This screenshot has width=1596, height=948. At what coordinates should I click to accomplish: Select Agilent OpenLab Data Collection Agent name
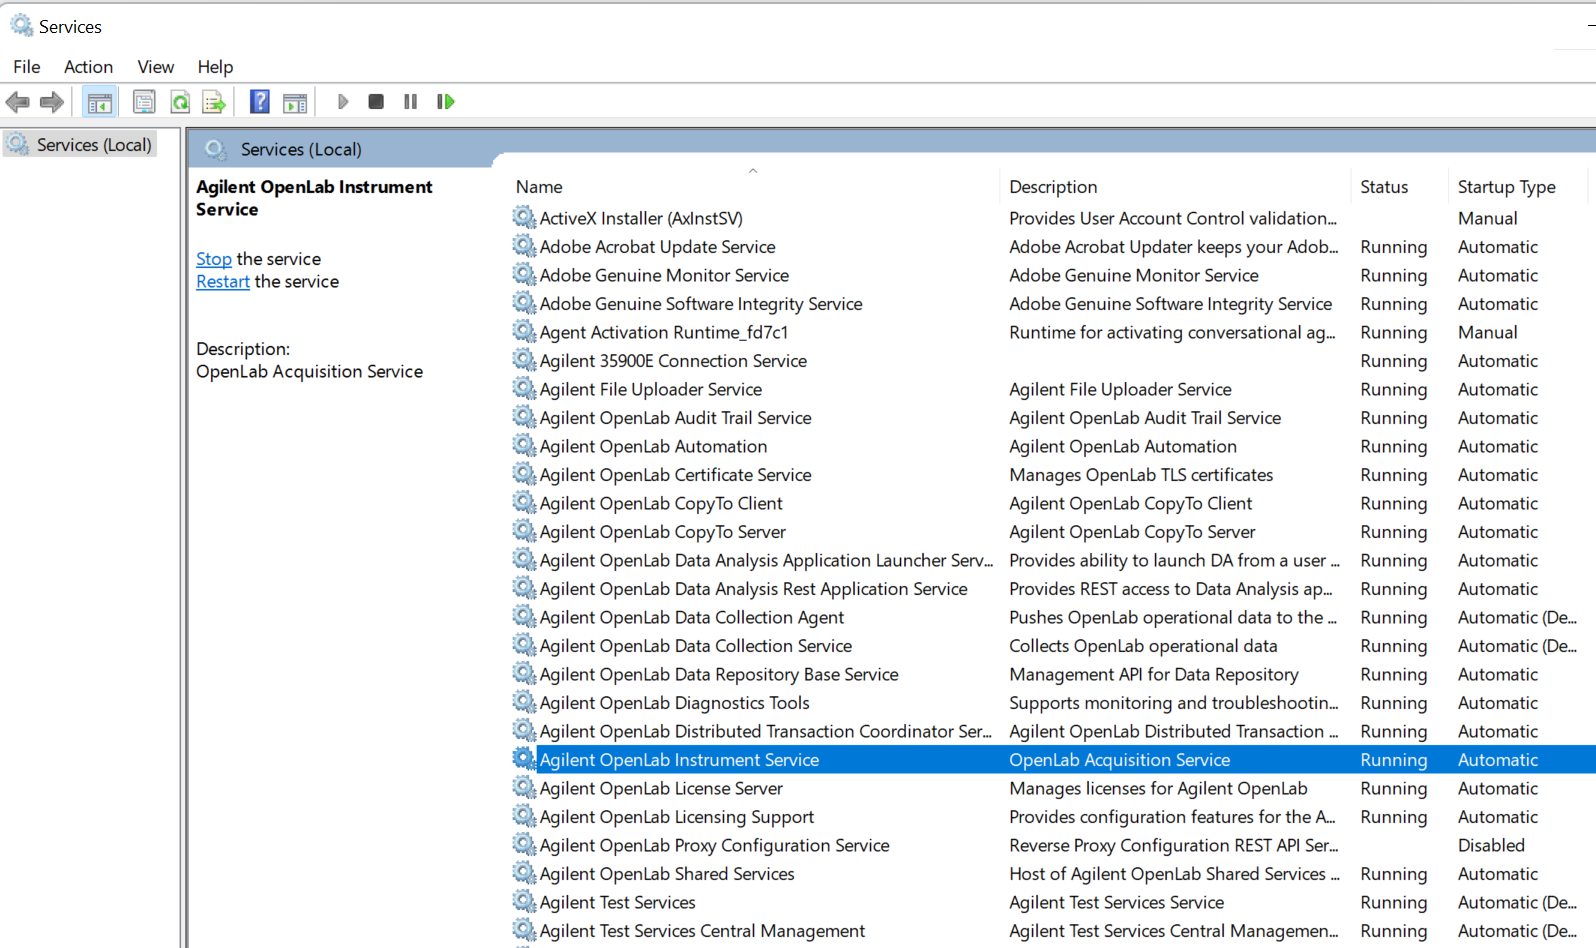(x=692, y=618)
